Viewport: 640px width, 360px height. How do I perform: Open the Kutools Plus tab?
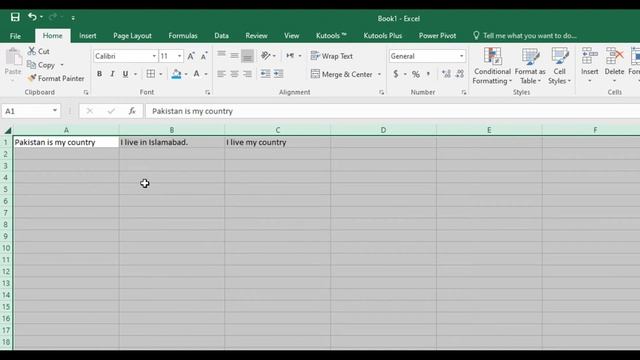pyautogui.click(x=383, y=36)
